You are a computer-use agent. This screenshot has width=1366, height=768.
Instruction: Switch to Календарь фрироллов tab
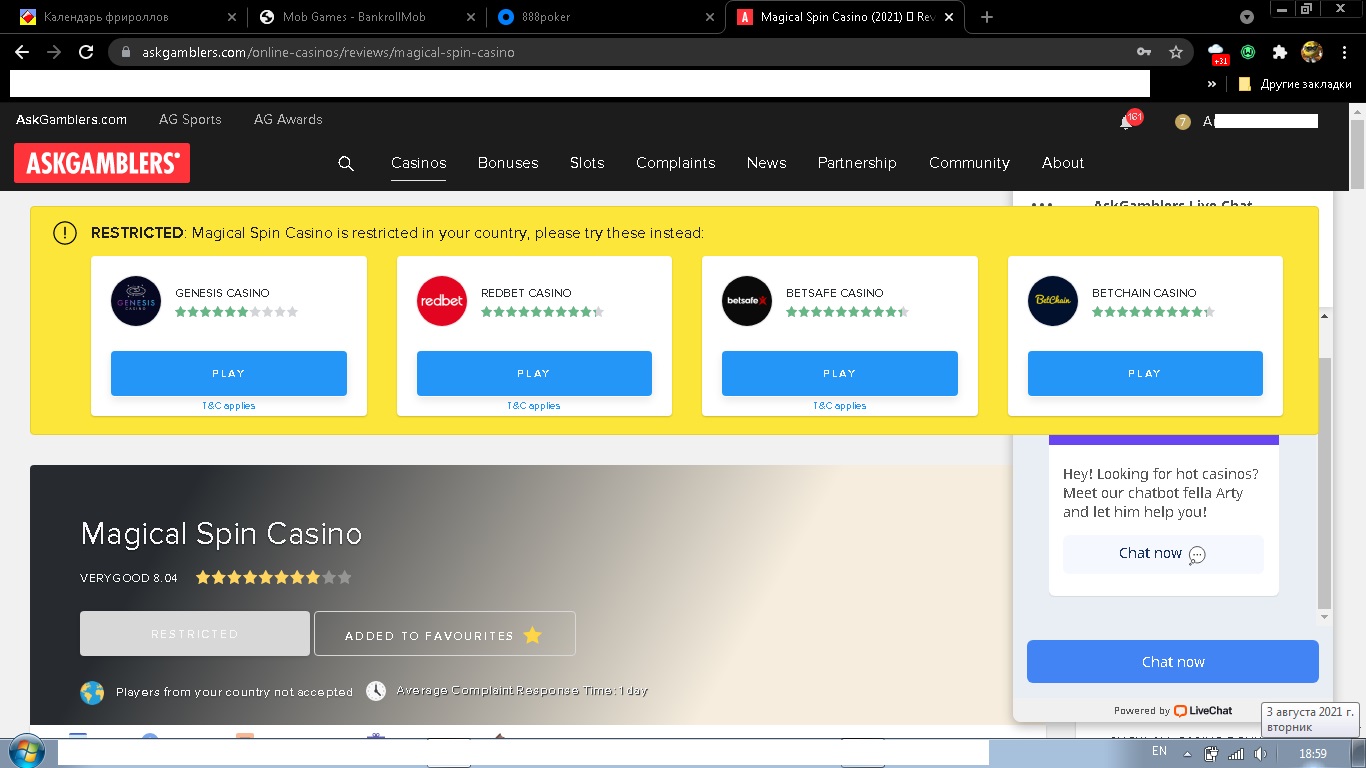pyautogui.click(x=124, y=17)
